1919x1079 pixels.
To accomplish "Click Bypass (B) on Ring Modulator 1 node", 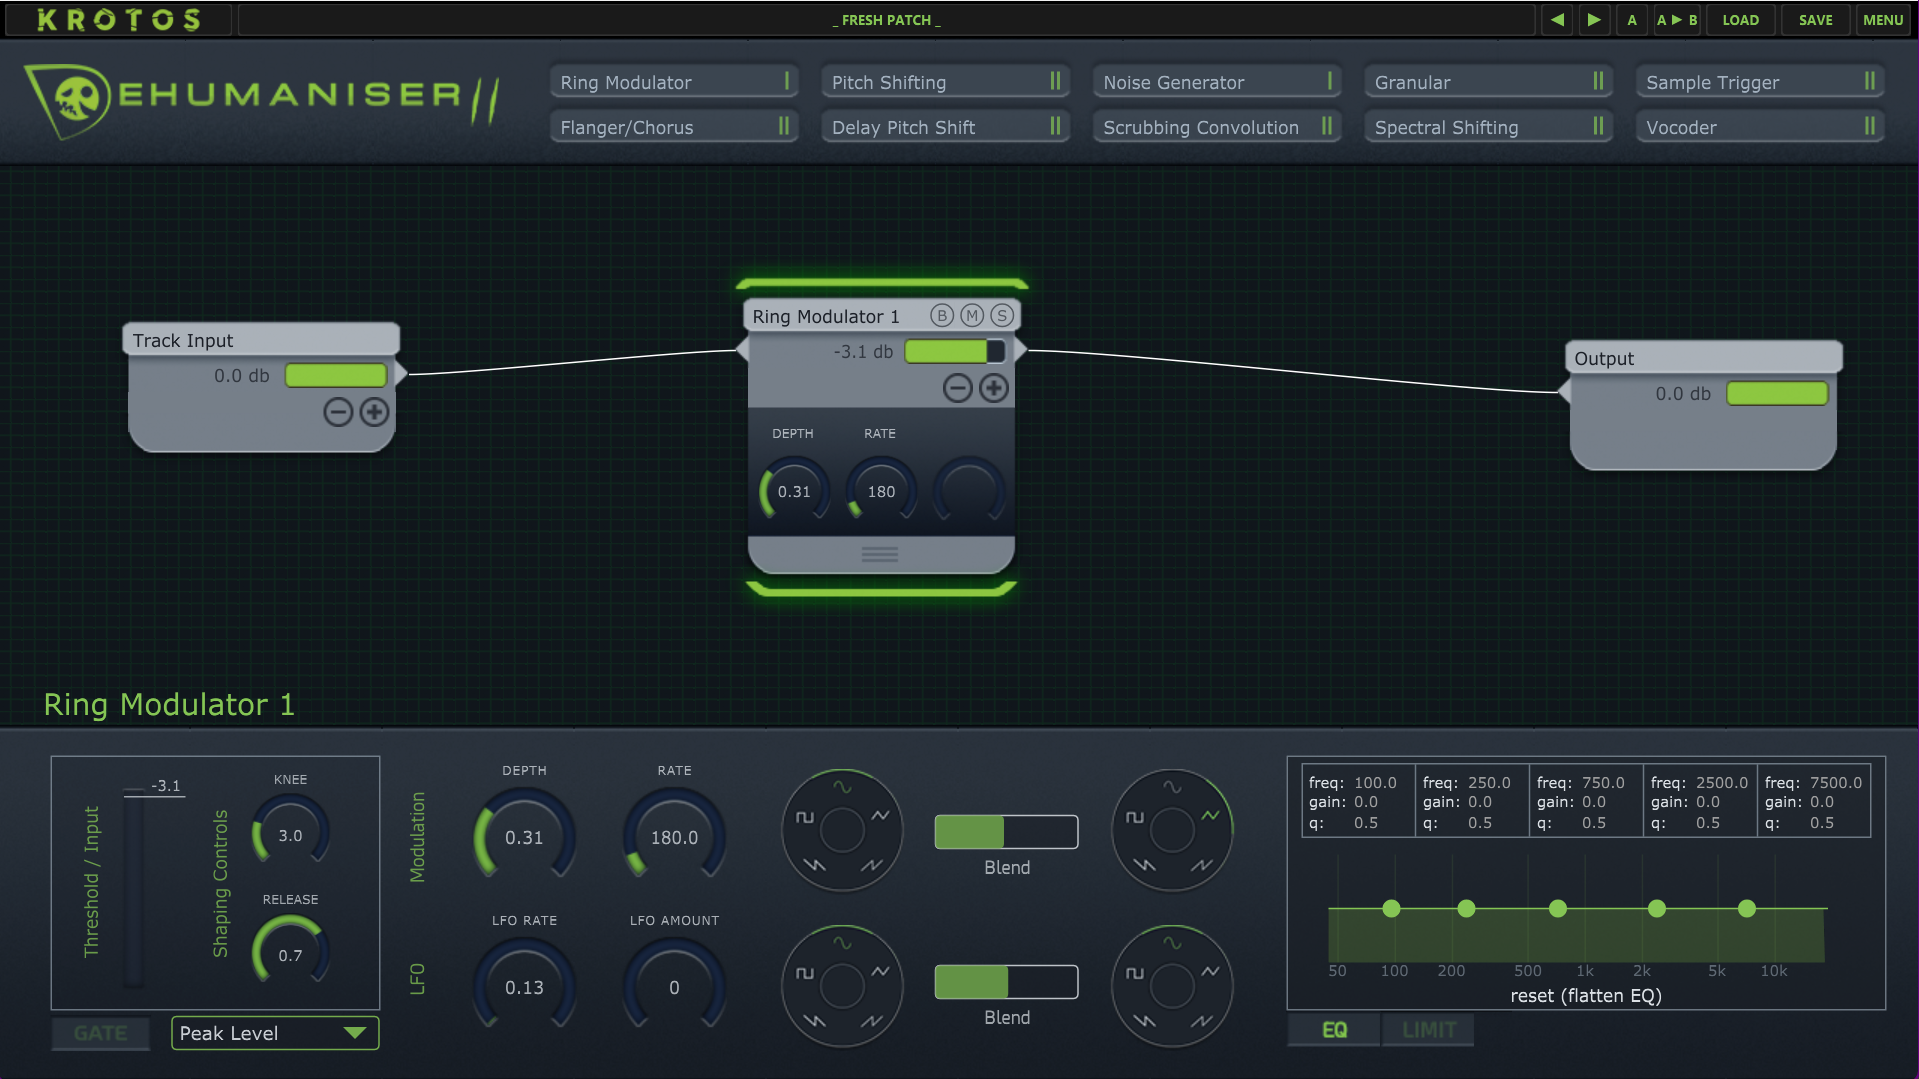I will [941, 316].
